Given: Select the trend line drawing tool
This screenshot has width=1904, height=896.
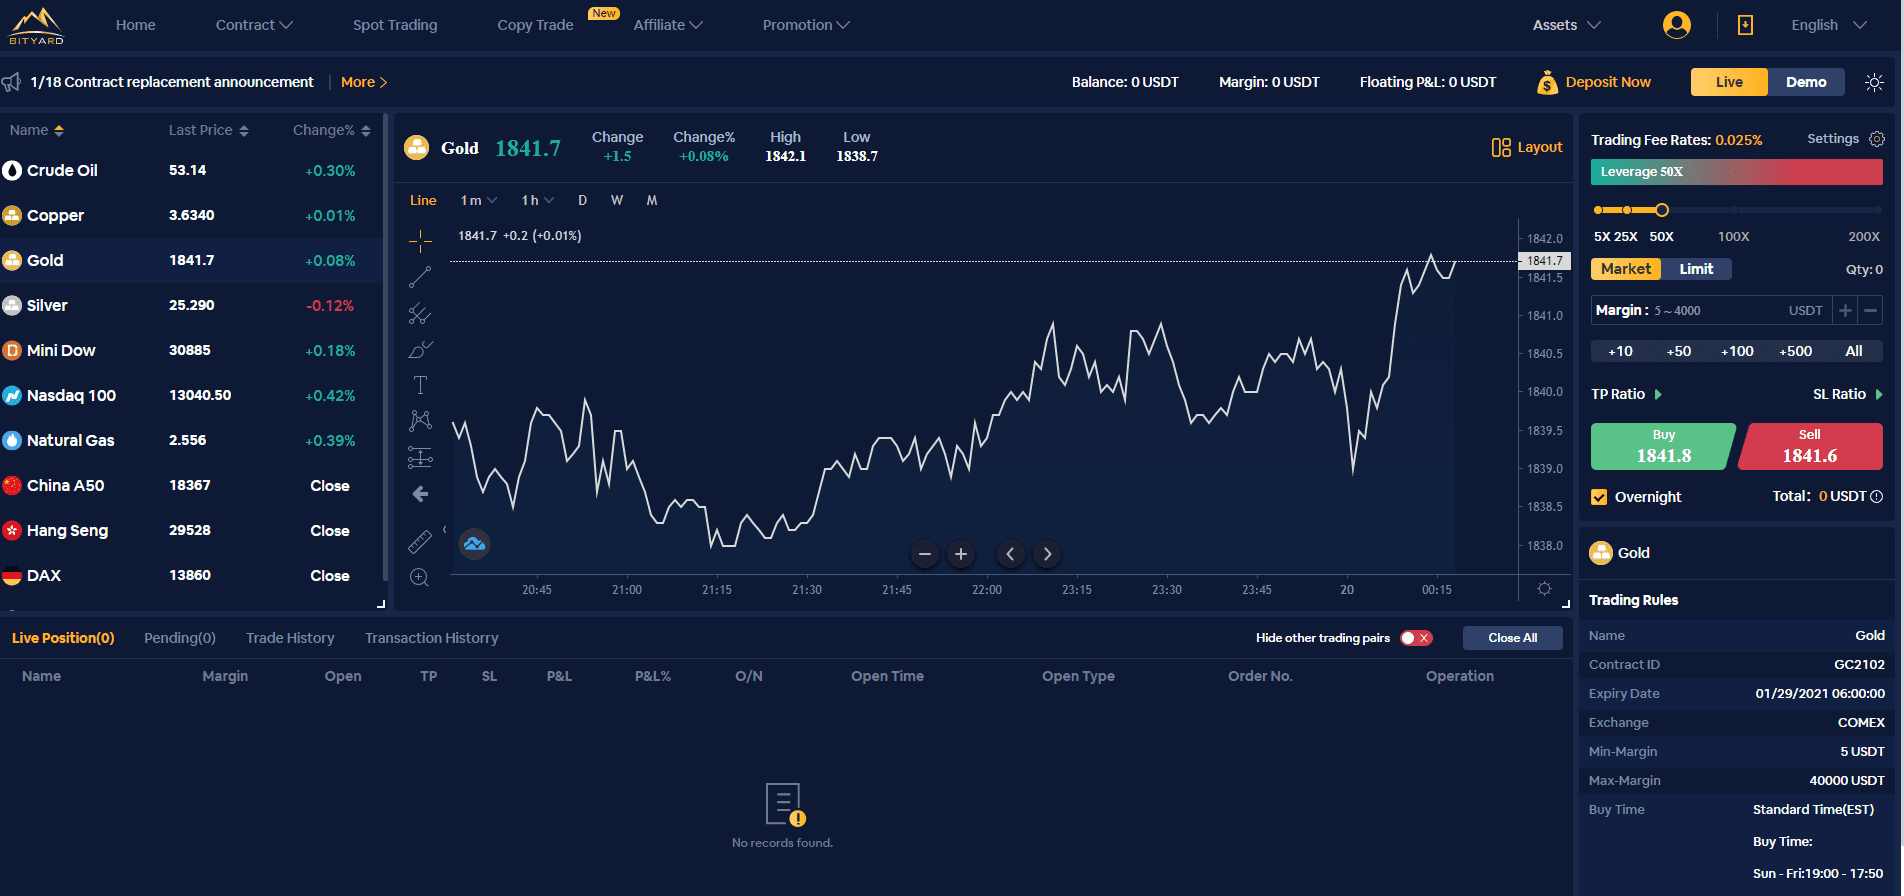Looking at the screenshot, I should click(420, 277).
